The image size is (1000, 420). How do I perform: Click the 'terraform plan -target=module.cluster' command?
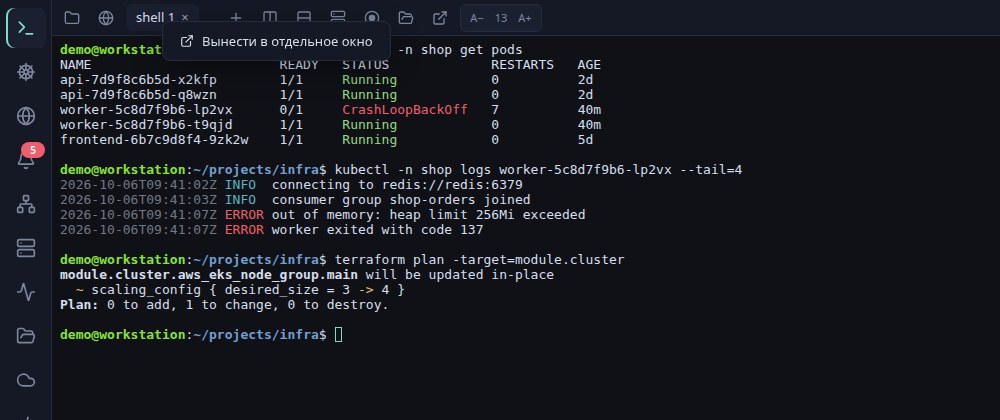click(480, 259)
